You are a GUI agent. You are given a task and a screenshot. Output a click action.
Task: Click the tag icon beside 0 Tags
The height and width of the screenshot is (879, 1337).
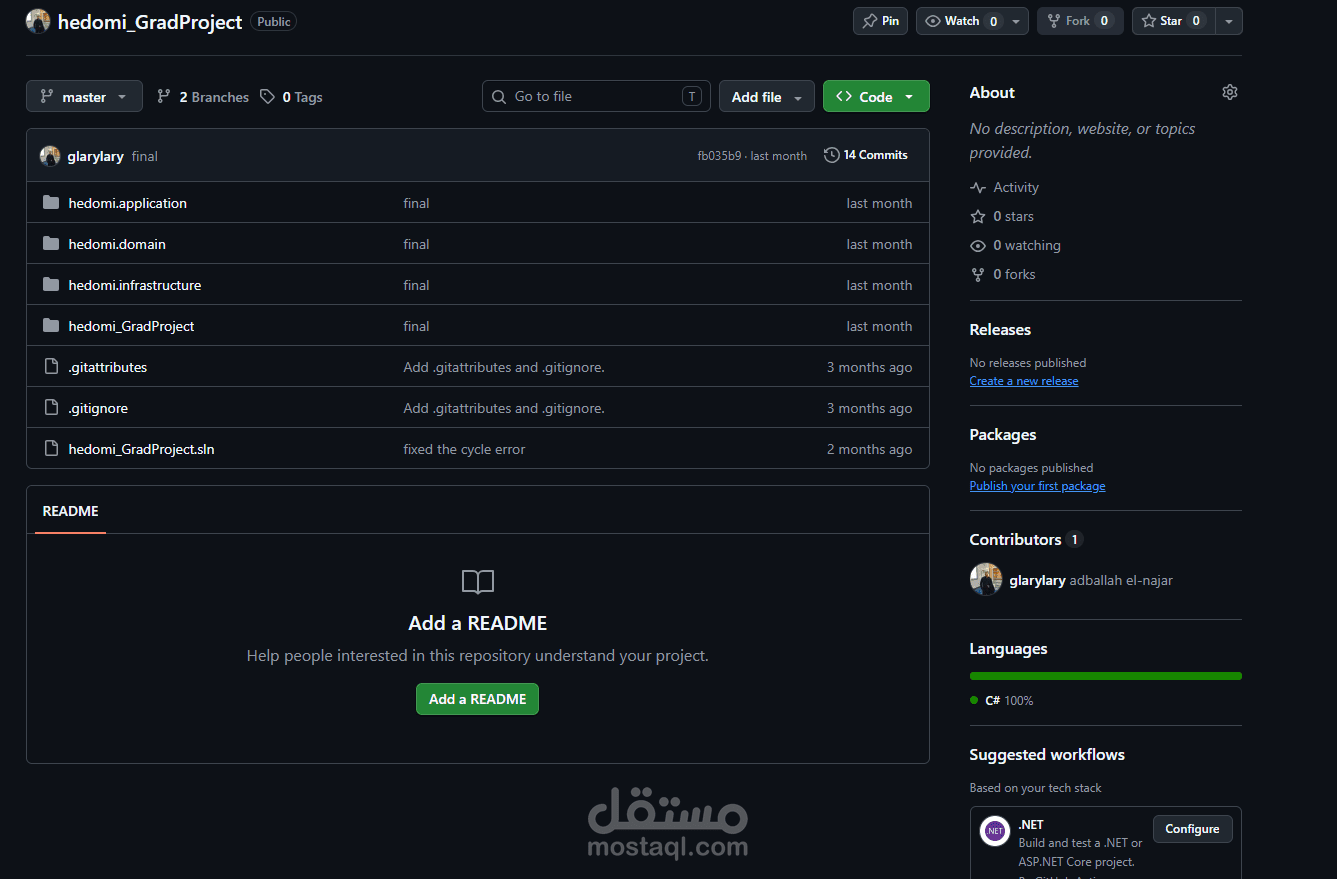(267, 97)
